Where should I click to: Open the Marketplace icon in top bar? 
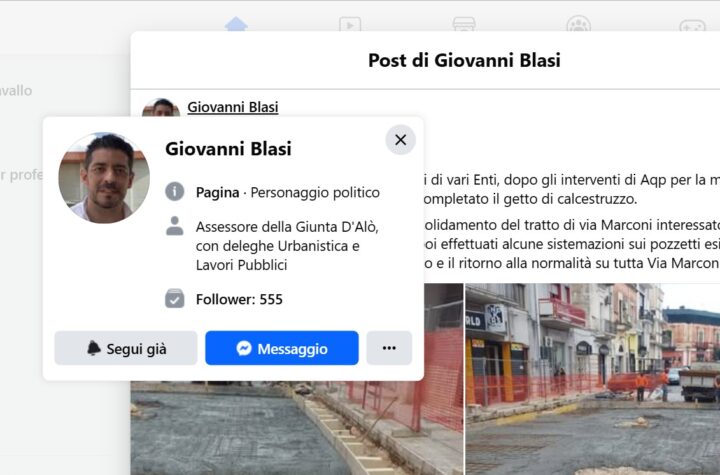464,24
